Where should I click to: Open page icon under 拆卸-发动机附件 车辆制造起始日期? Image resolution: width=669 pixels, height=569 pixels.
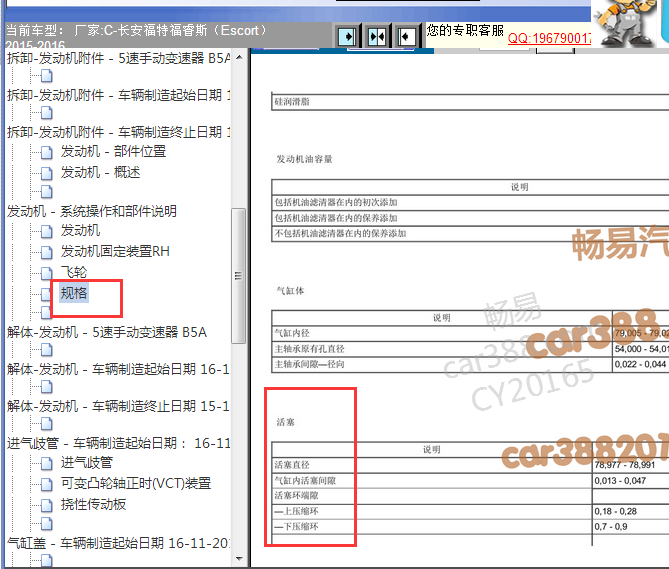point(47,113)
